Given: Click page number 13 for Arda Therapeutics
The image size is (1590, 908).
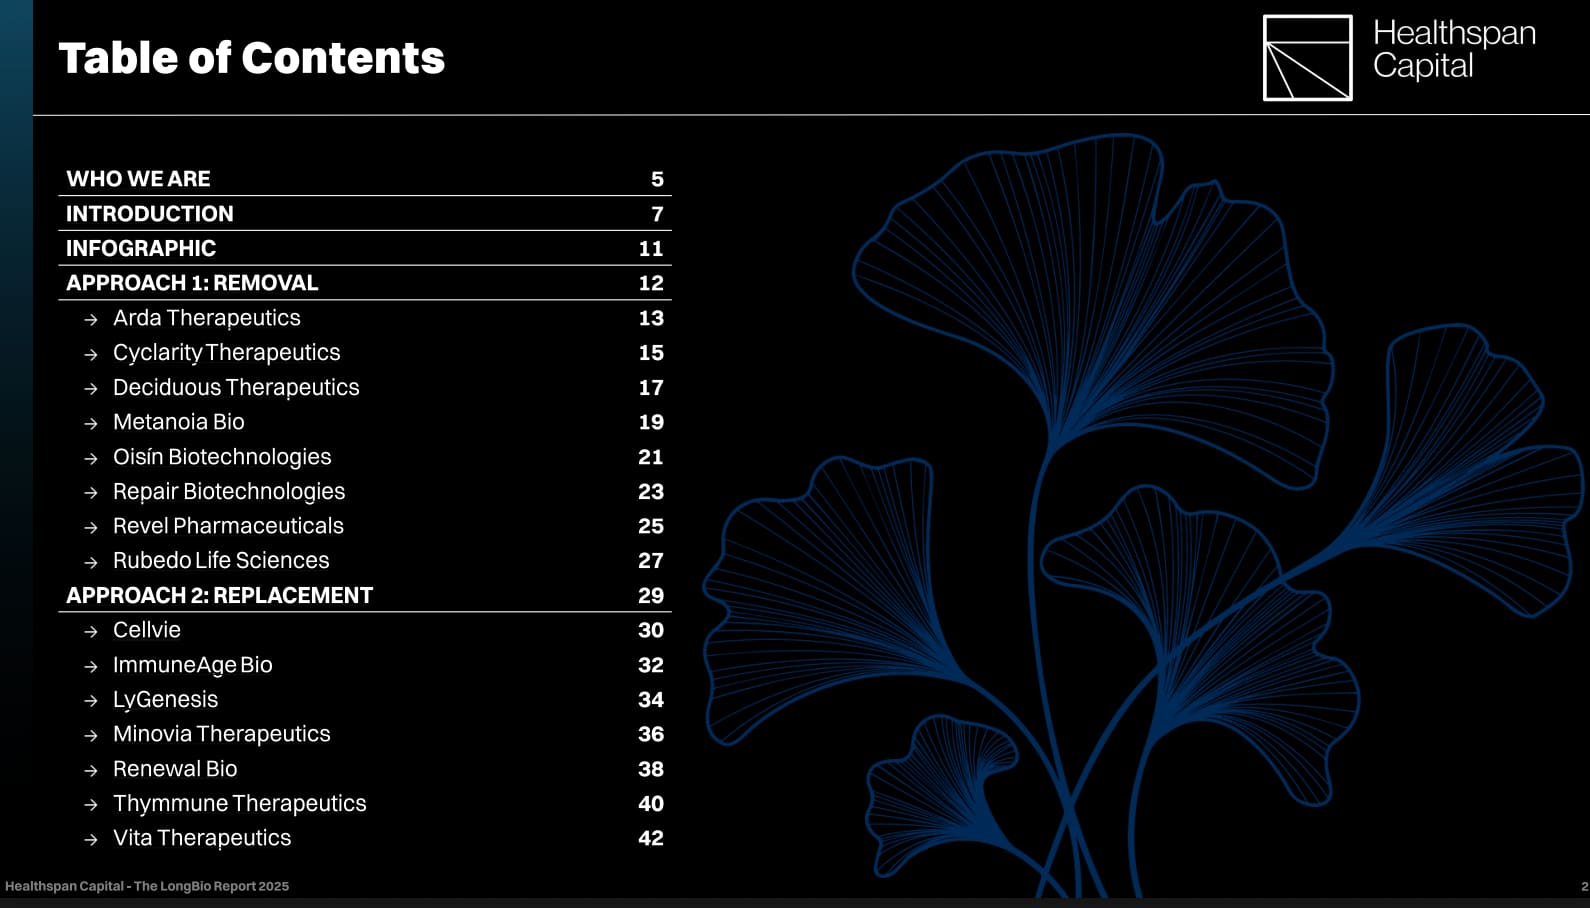Looking at the screenshot, I should (651, 318).
